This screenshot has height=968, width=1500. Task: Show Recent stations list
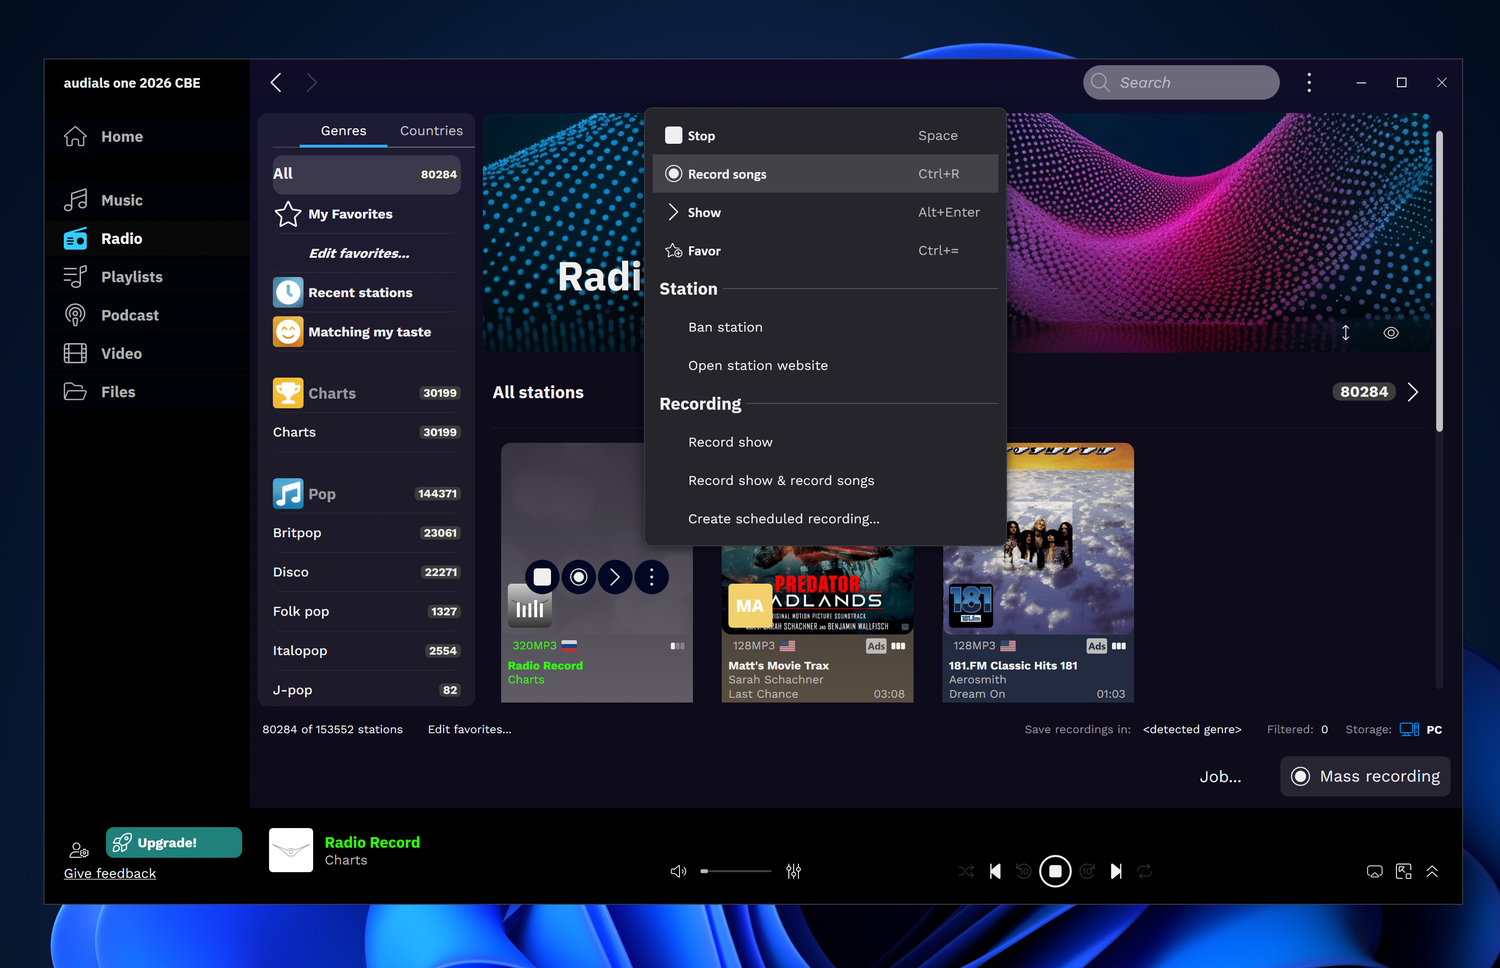click(x=366, y=292)
